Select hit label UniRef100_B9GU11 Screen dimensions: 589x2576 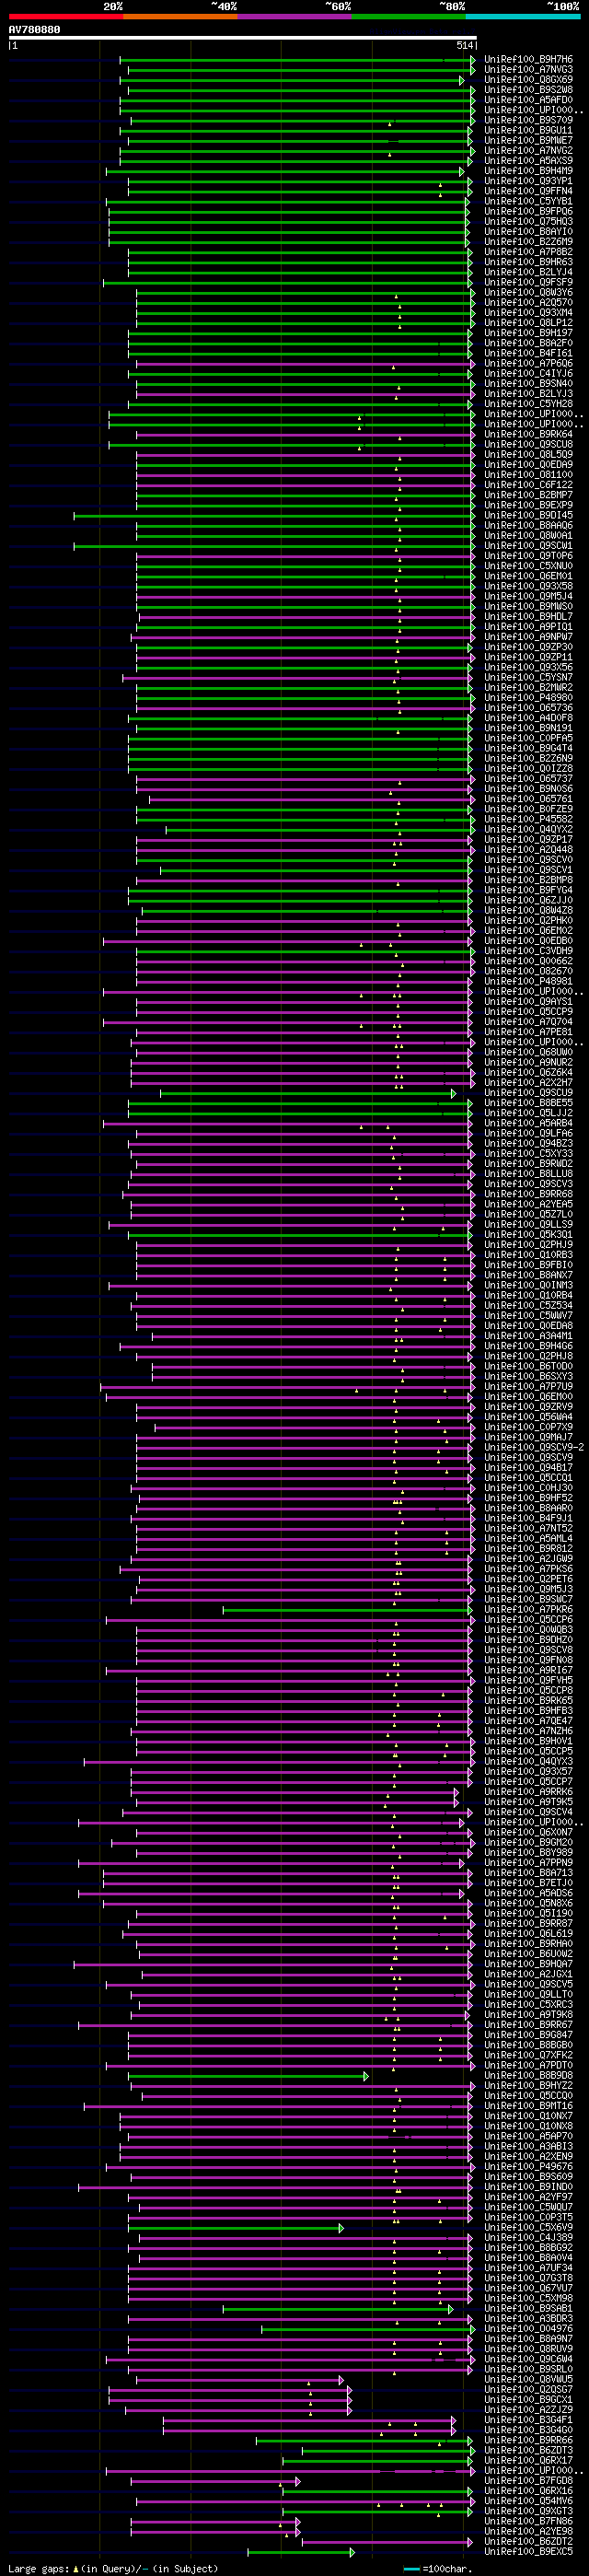(x=529, y=130)
